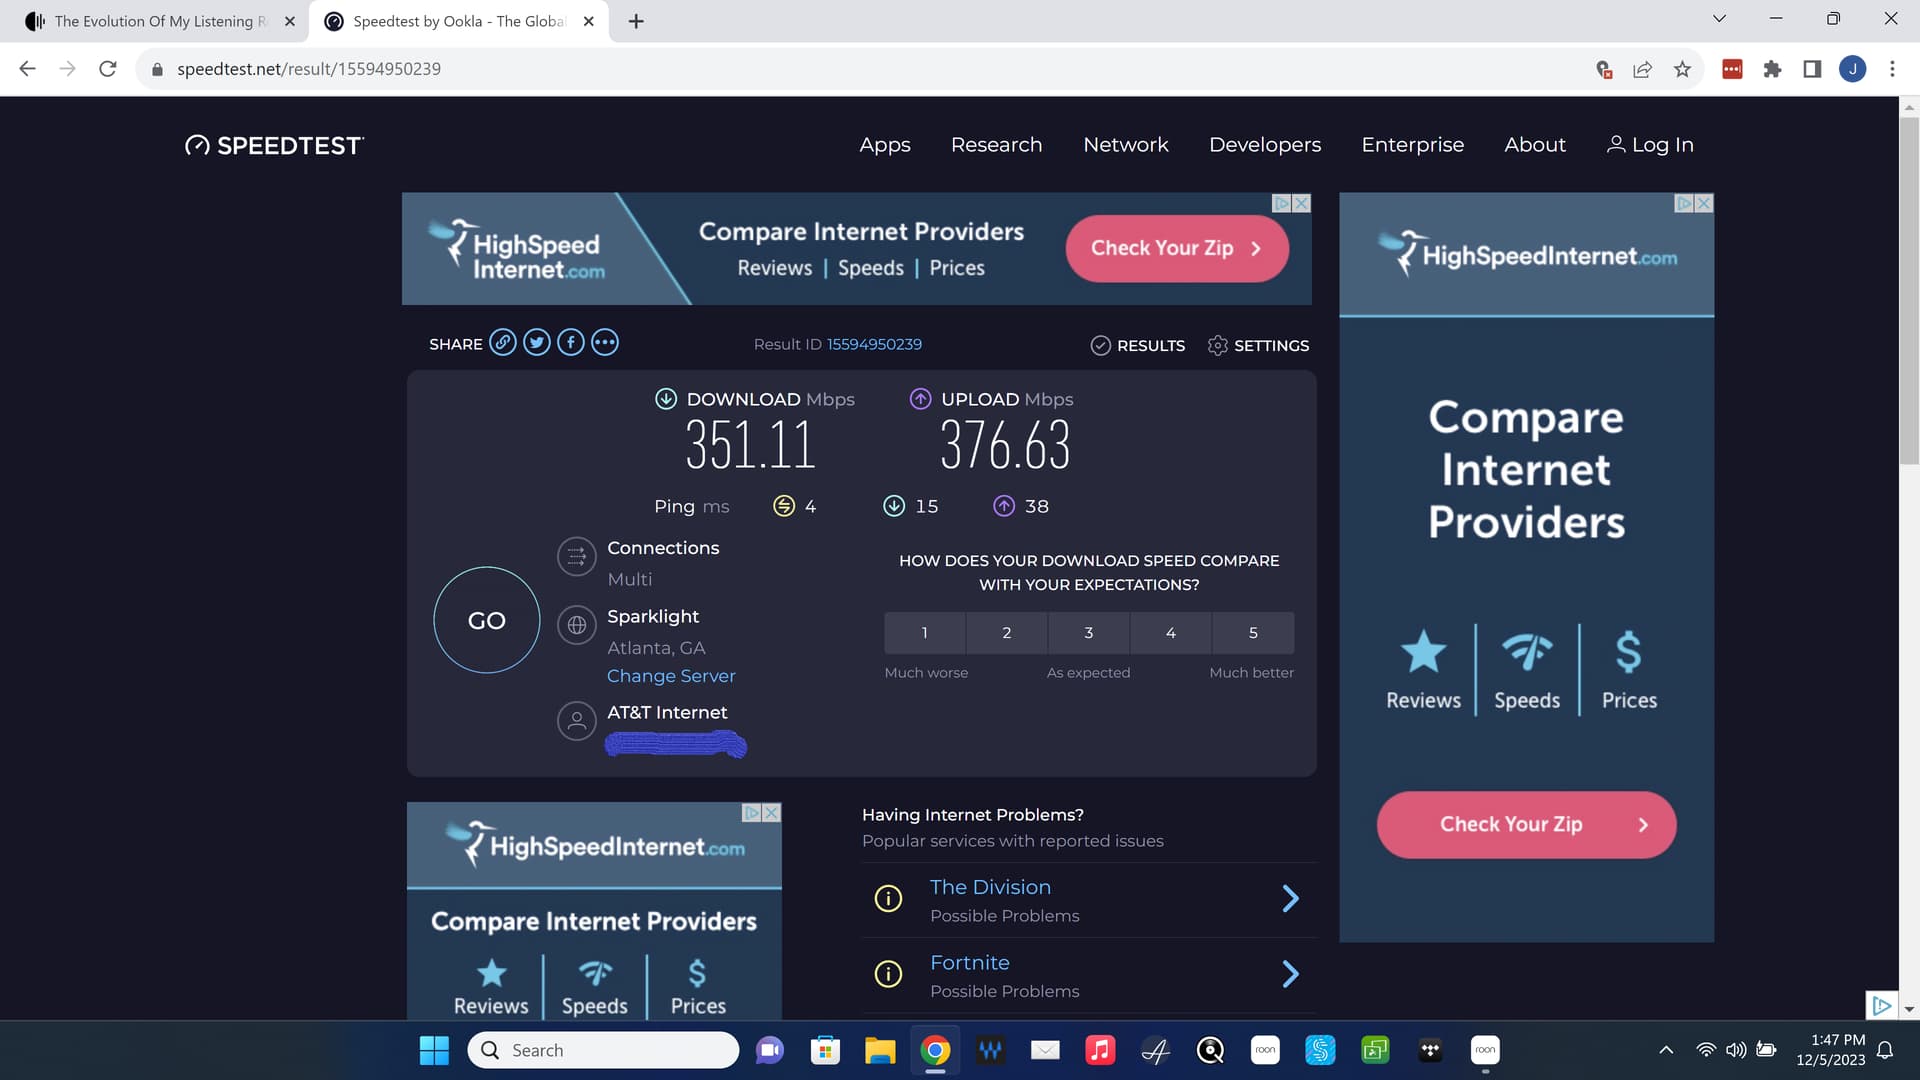Click the SPEEDTEST logo
This screenshot has width=1920, height=1080.
click(x=274, y=146)
